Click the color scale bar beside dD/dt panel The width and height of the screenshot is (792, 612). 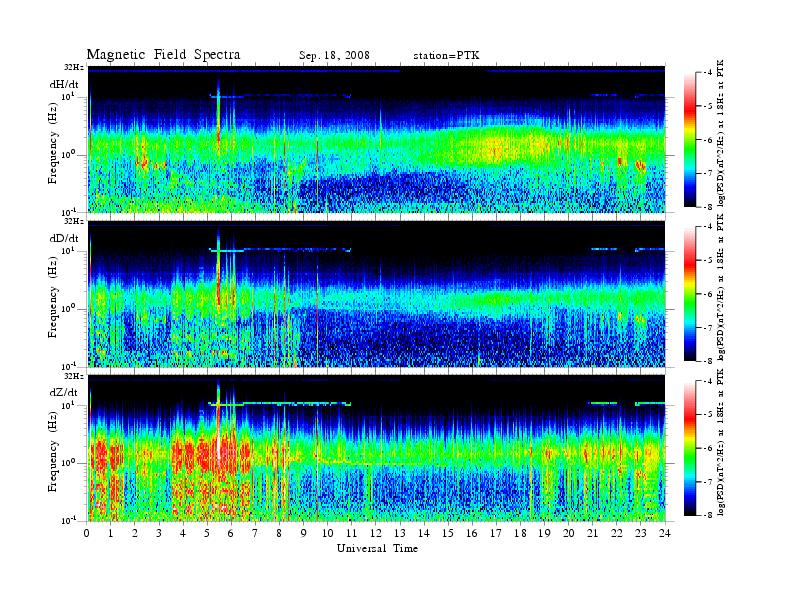click(x=689, y=294)
